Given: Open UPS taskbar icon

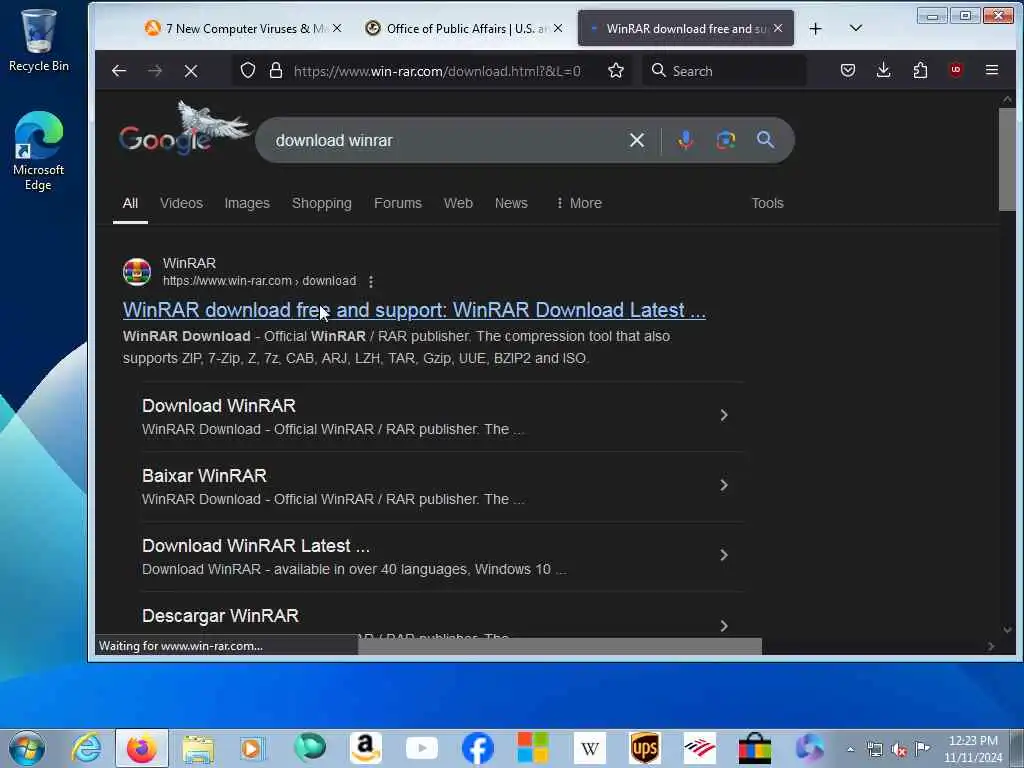Looking at the screenshot, I should [x=645, y=748].
